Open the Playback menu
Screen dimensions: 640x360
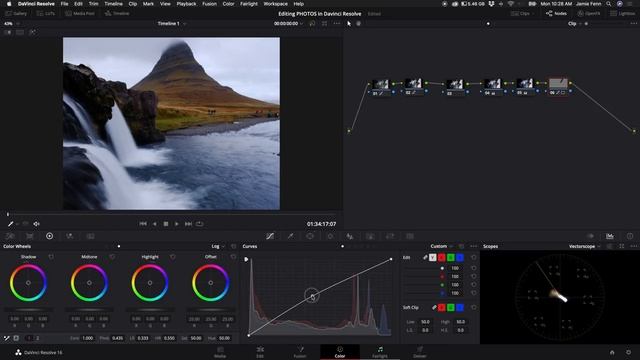tap(186, 4)
